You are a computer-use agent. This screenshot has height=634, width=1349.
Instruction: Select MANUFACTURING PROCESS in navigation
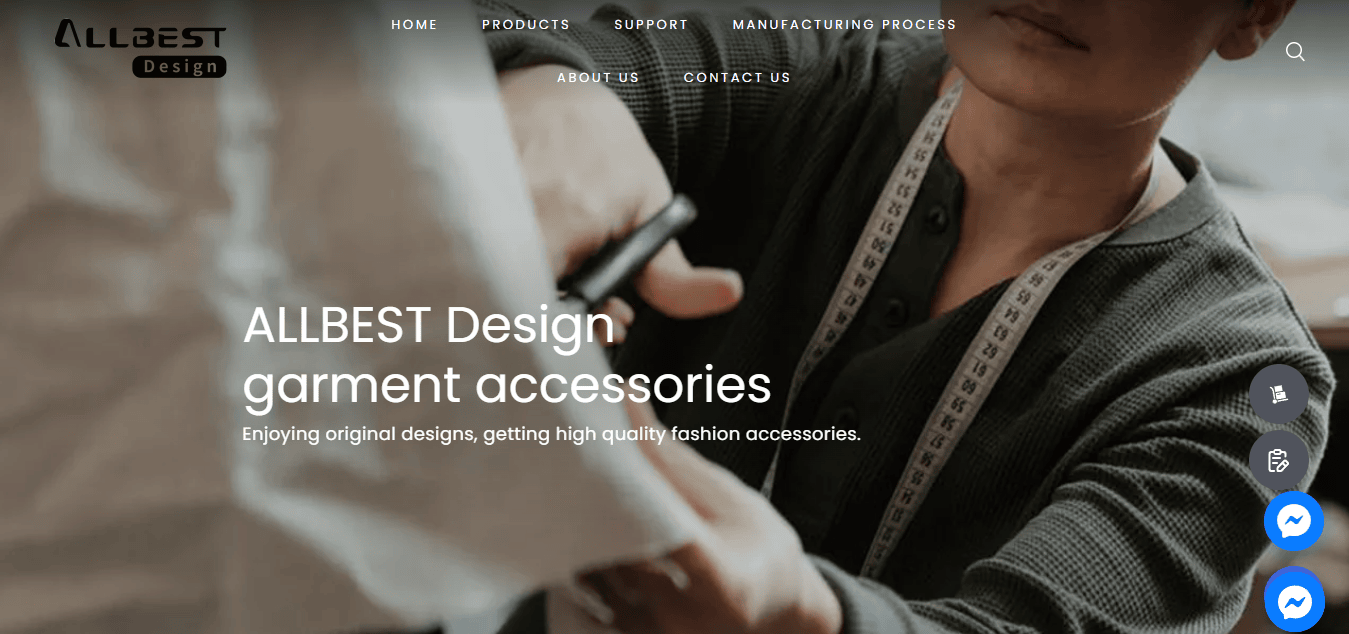844,25
